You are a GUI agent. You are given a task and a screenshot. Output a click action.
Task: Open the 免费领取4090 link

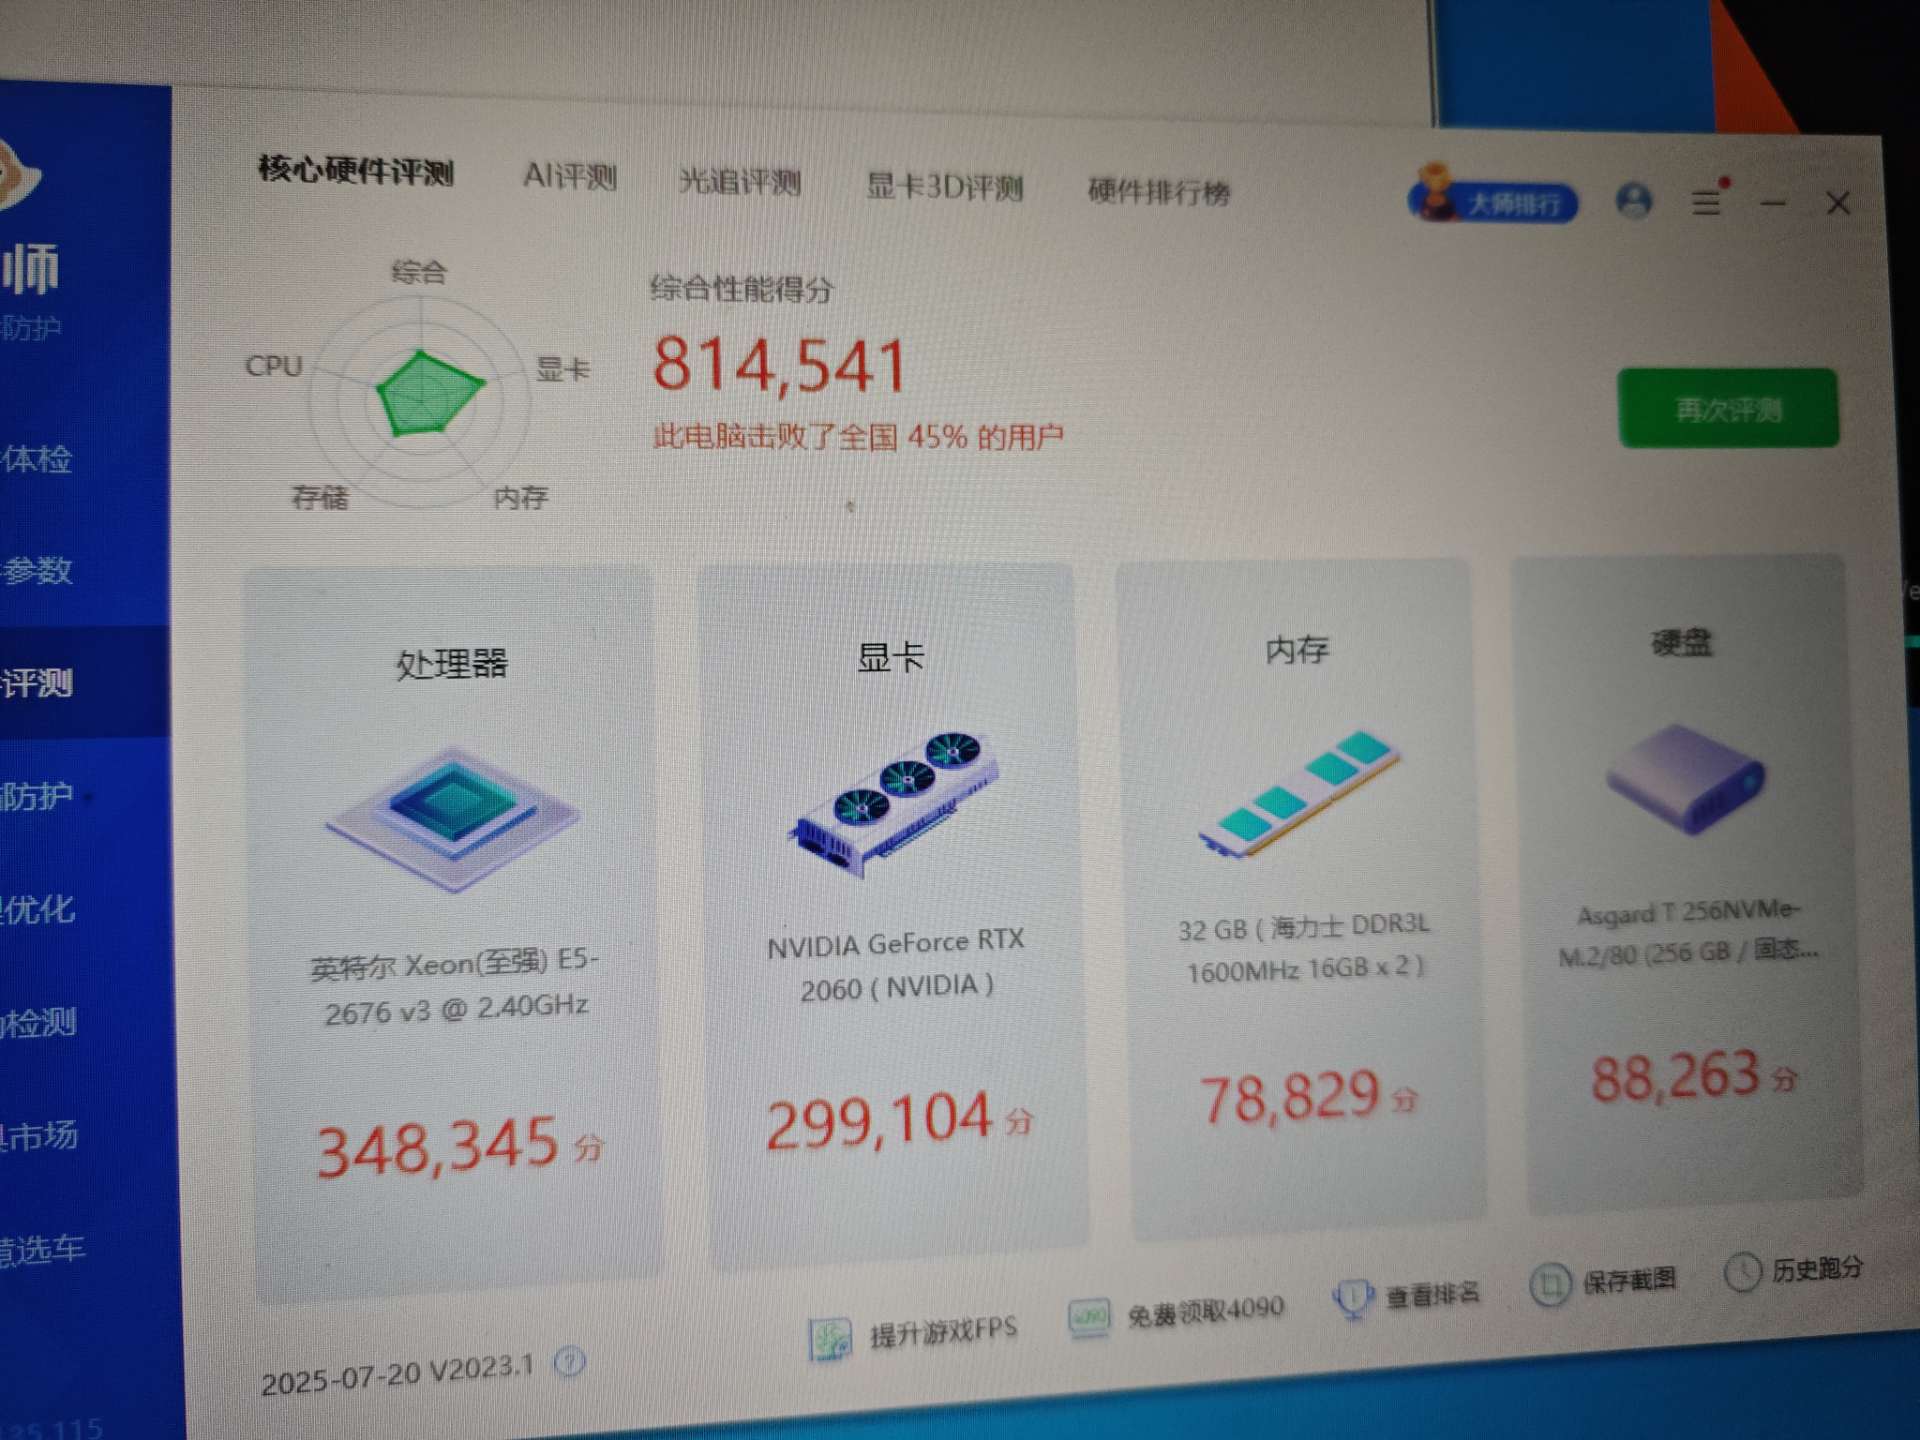click(x=1205, y=1311)
